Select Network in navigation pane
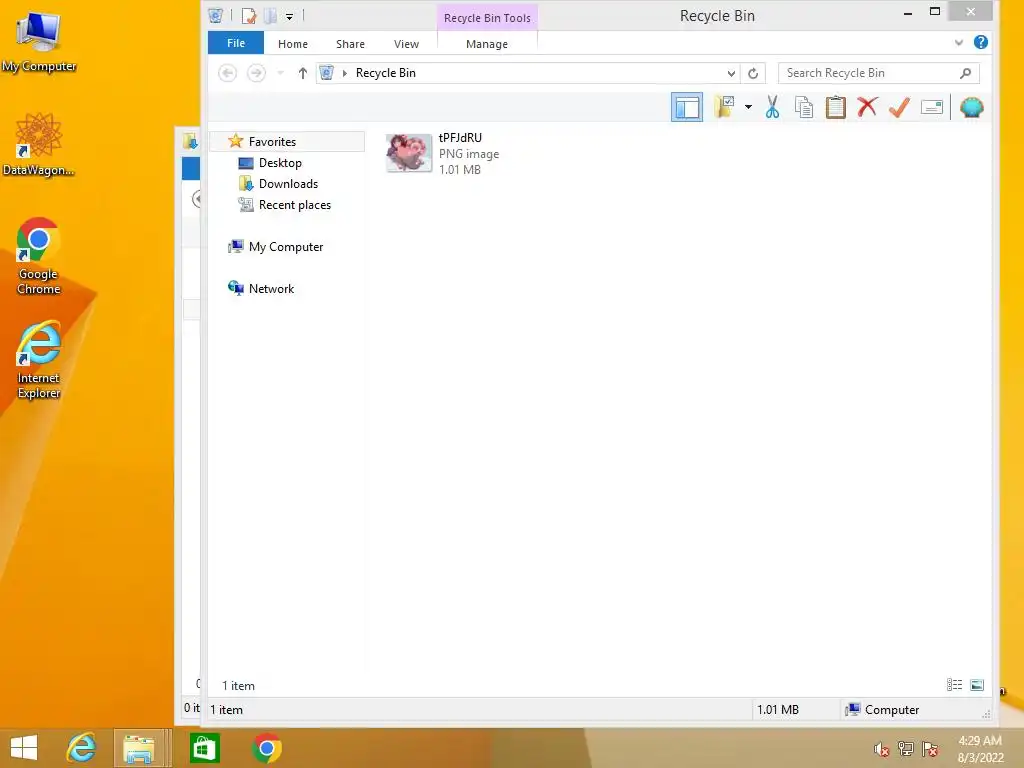Screen dimensions: 1024x768 [x=271, y=289]
